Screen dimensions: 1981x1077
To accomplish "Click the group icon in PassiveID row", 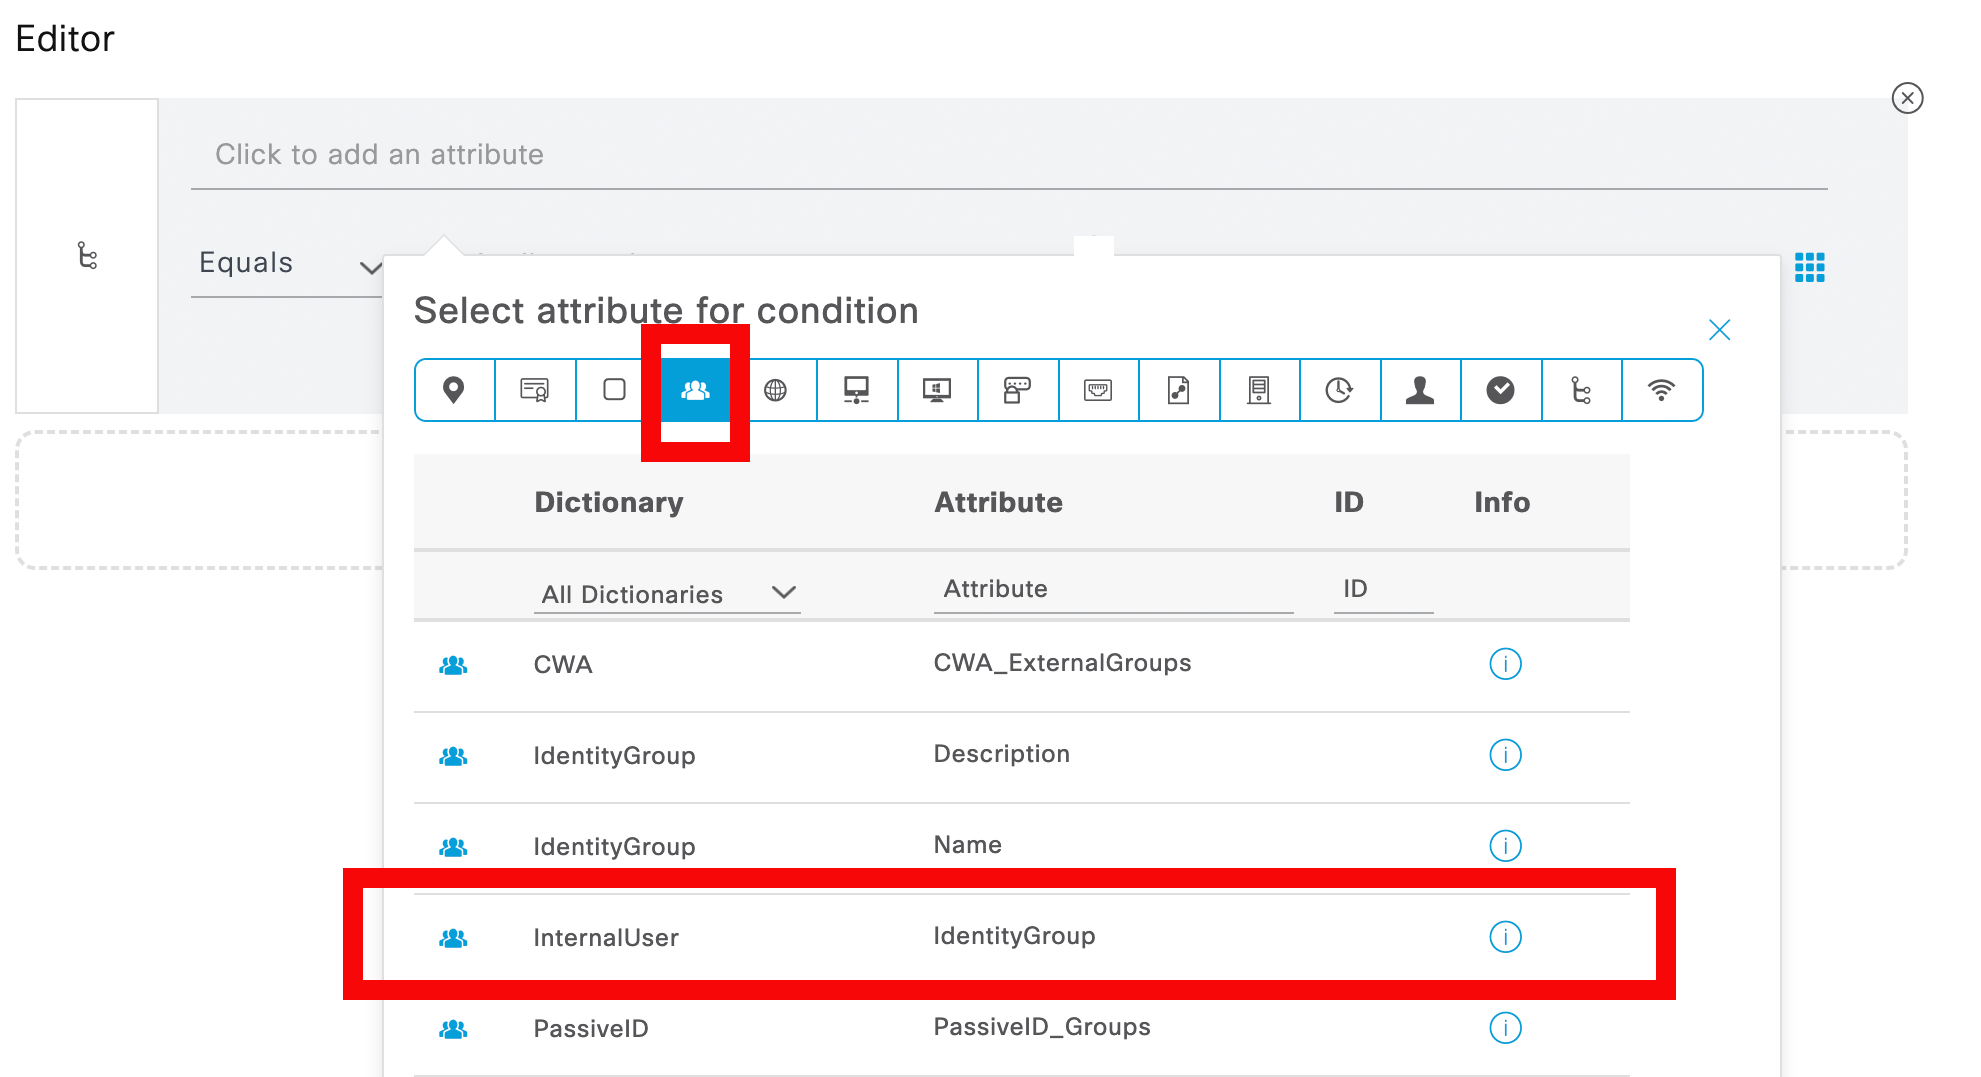I will click(454, 1029).
